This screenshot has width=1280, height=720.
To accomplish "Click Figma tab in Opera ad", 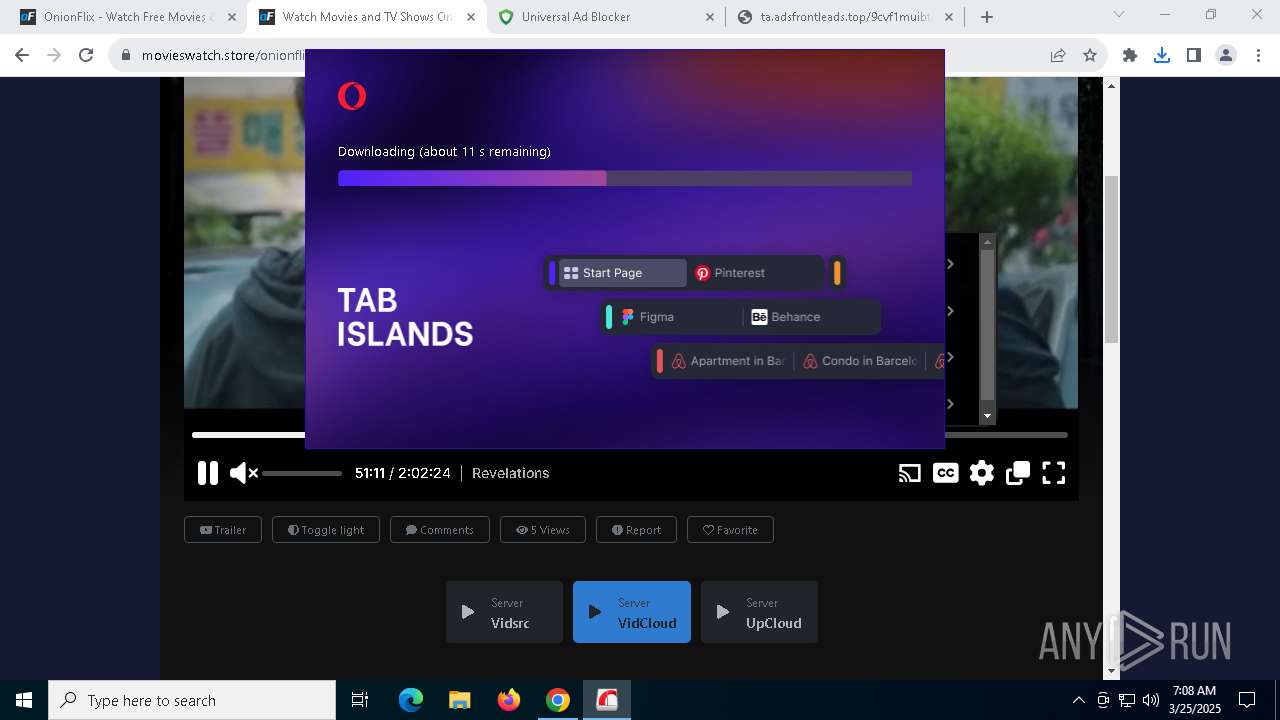I will point(678,317).
